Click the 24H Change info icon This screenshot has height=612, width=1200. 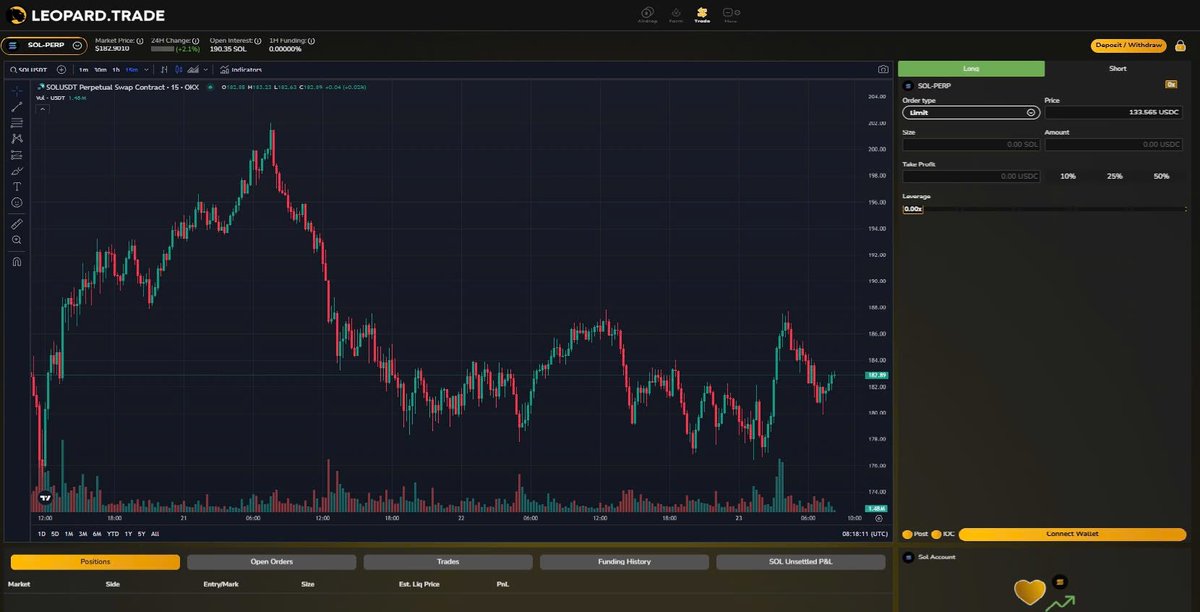pyautogui.click(x=194, y=40)
